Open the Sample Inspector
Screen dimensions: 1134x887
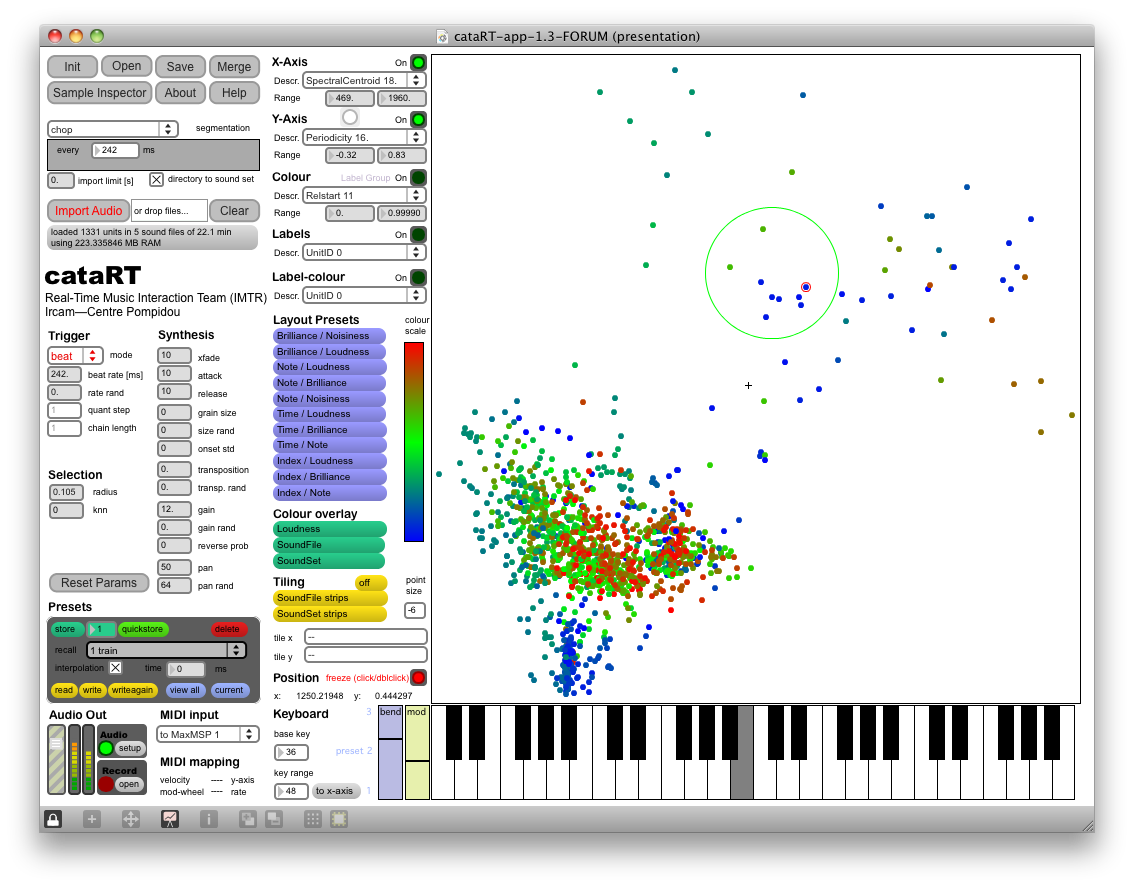(x=99, y=93)
